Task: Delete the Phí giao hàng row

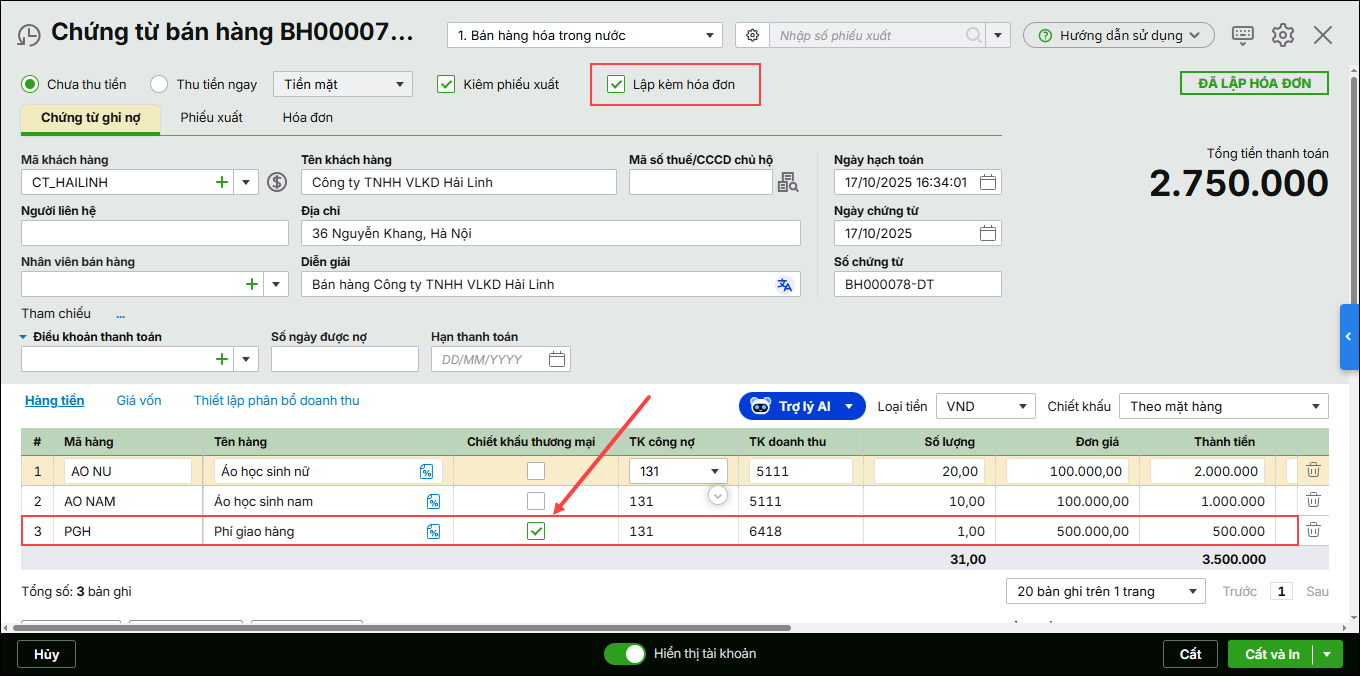Action: 1313,531
